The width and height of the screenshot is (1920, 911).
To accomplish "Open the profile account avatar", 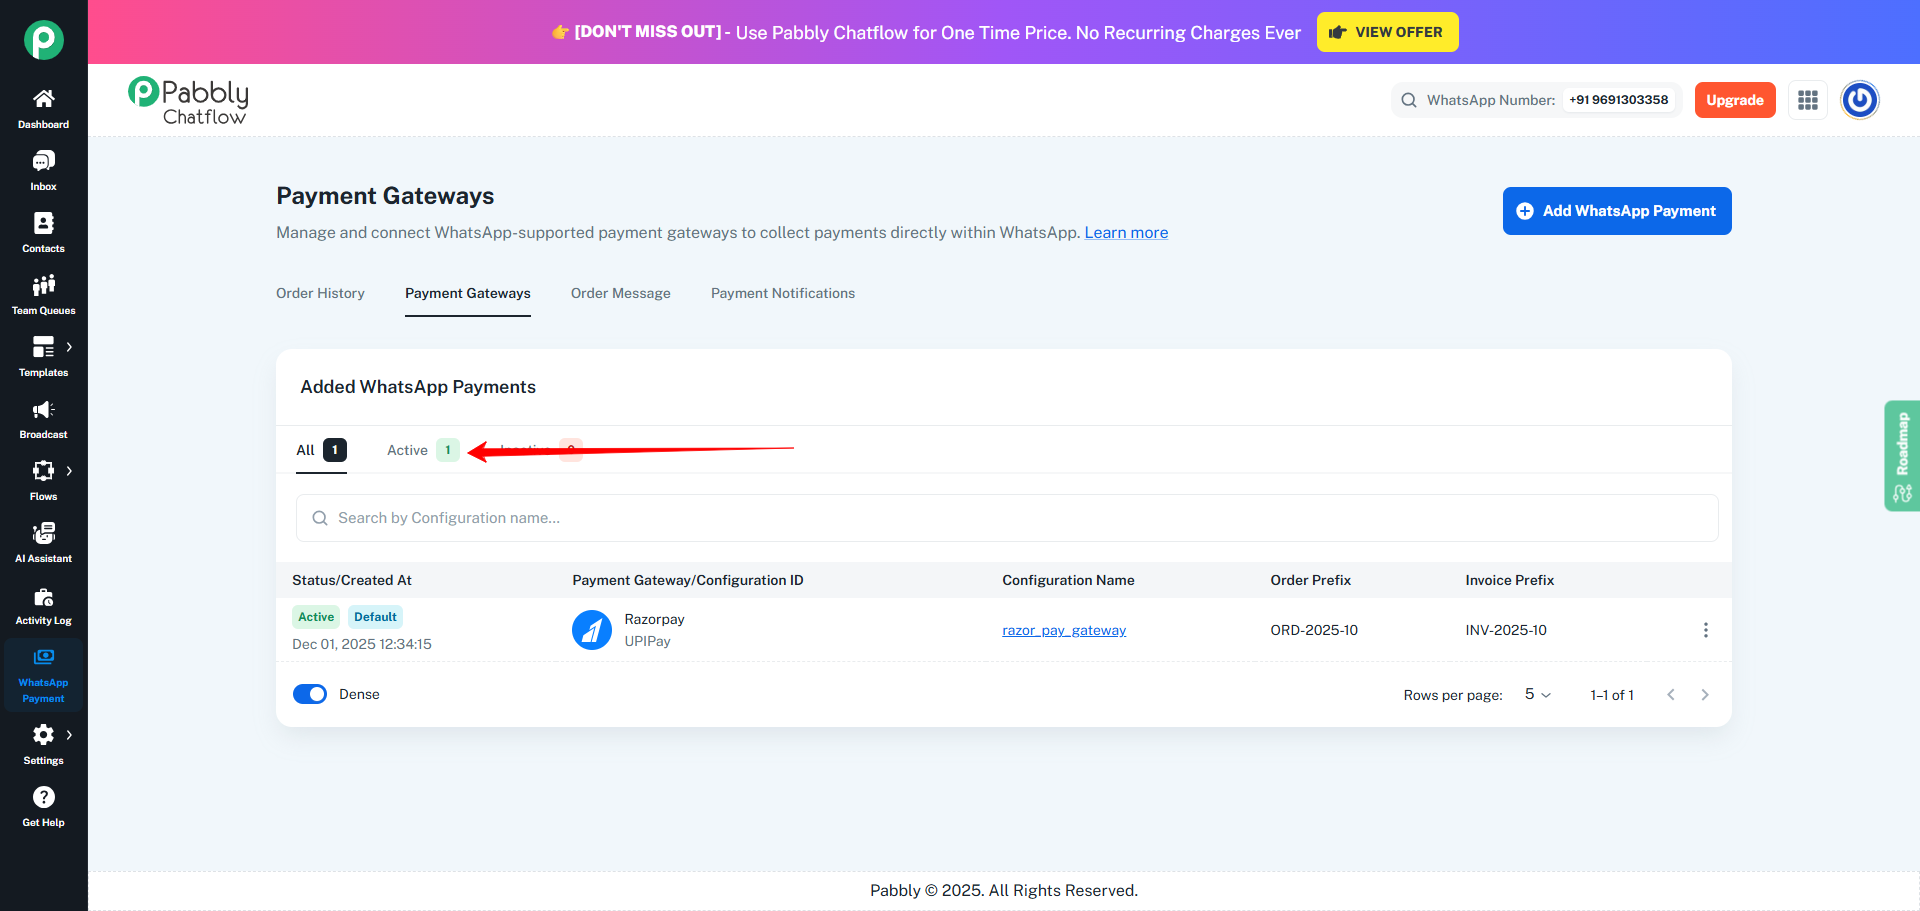I will (x=1860, y=100).
